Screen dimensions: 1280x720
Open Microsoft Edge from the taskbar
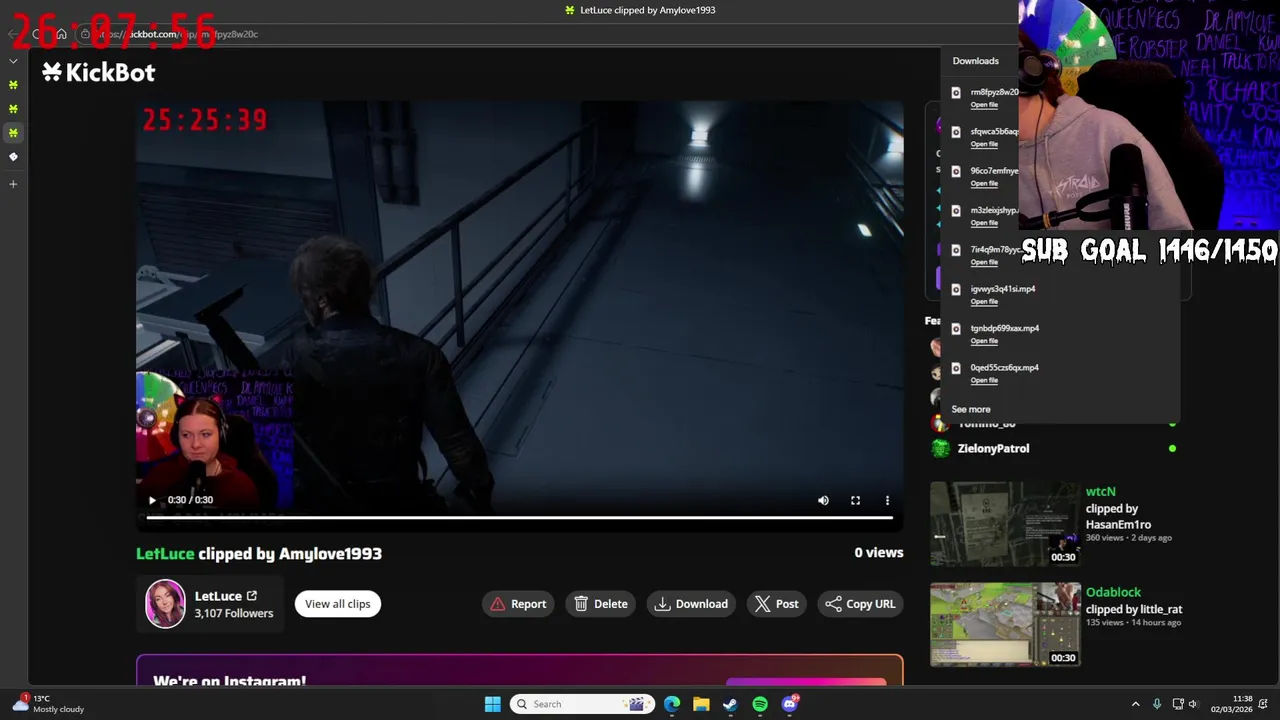click(672, 704)
